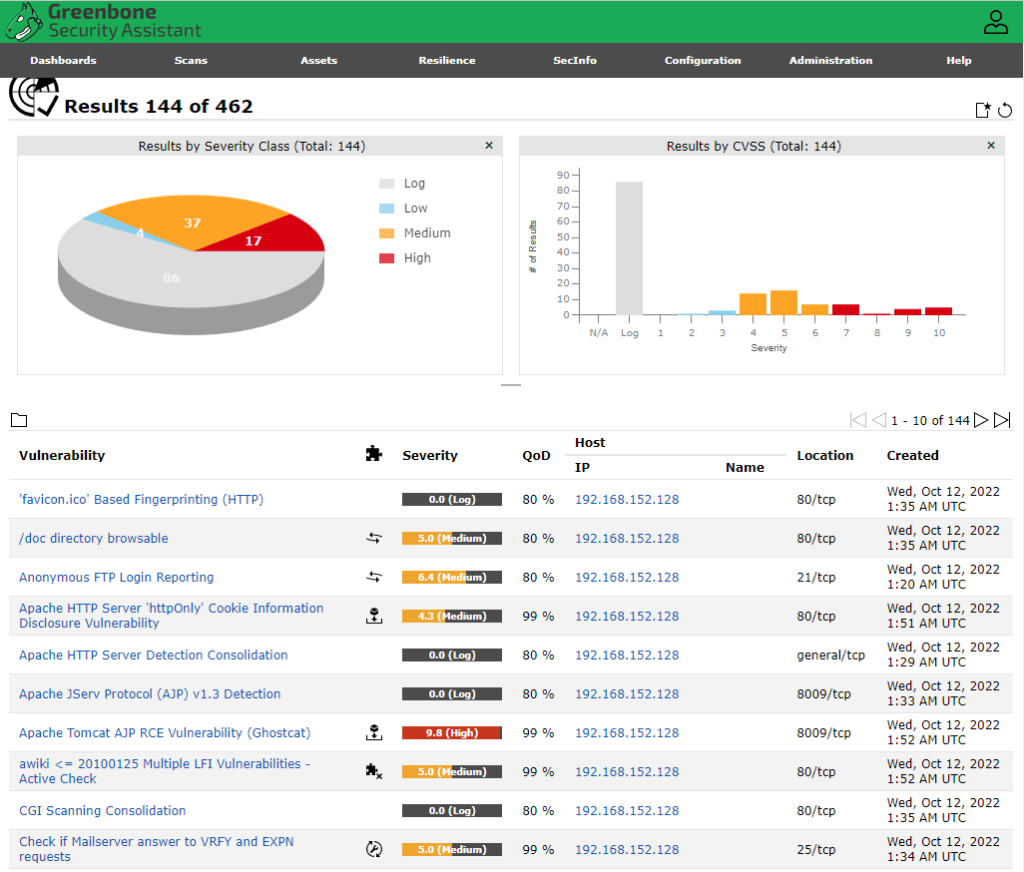
Task: Click the add new dashboard display icon
Action: pyautogui.click(x=982, y=110)
